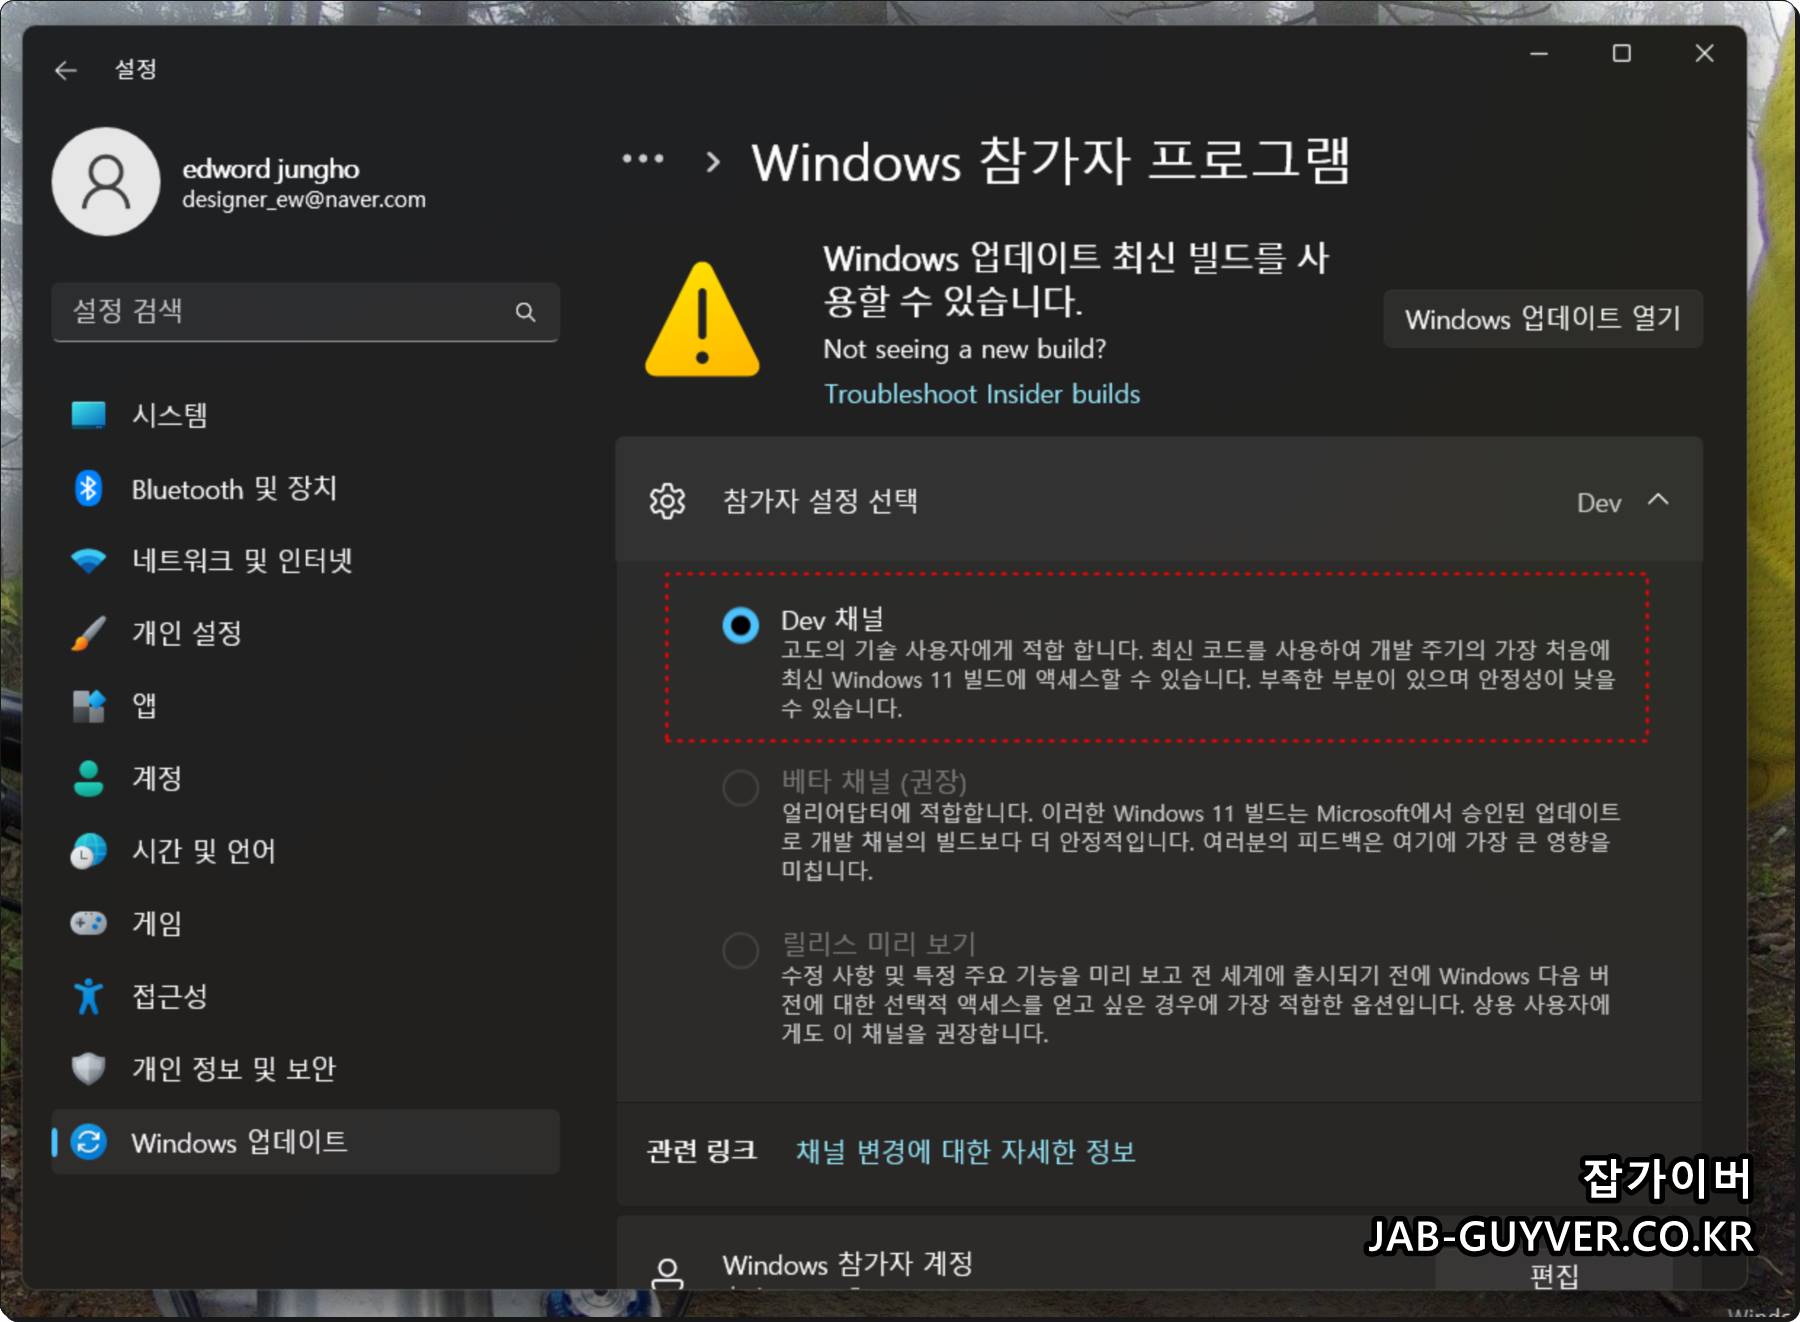This screenshot has width=1800, height=1322.
Task: Click the designer_ew@naver.com account email
Action: 304,200
